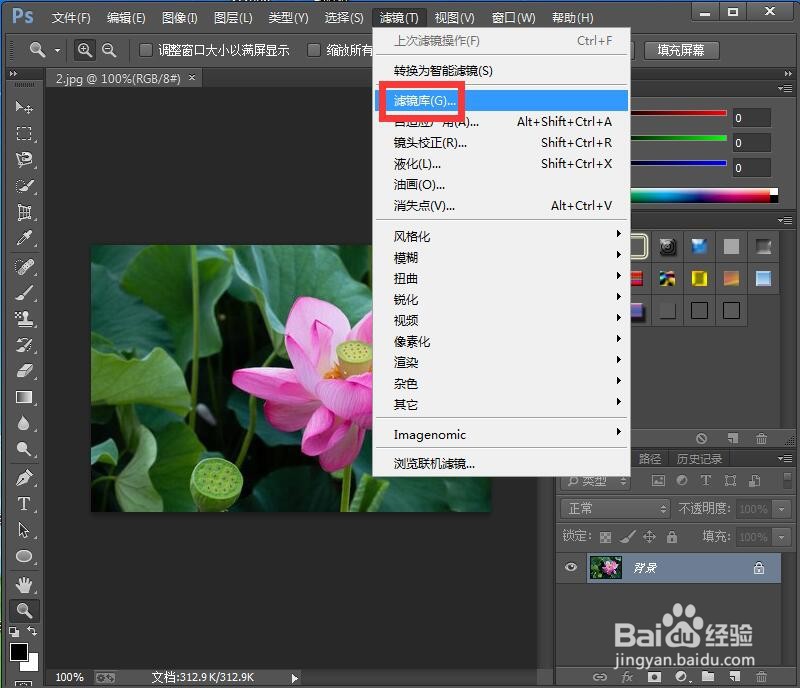Image resolution: width=800 pixels, height=688 pixels.
Task: Click the delete layer trash icon
Action: [x=761, y=439]
